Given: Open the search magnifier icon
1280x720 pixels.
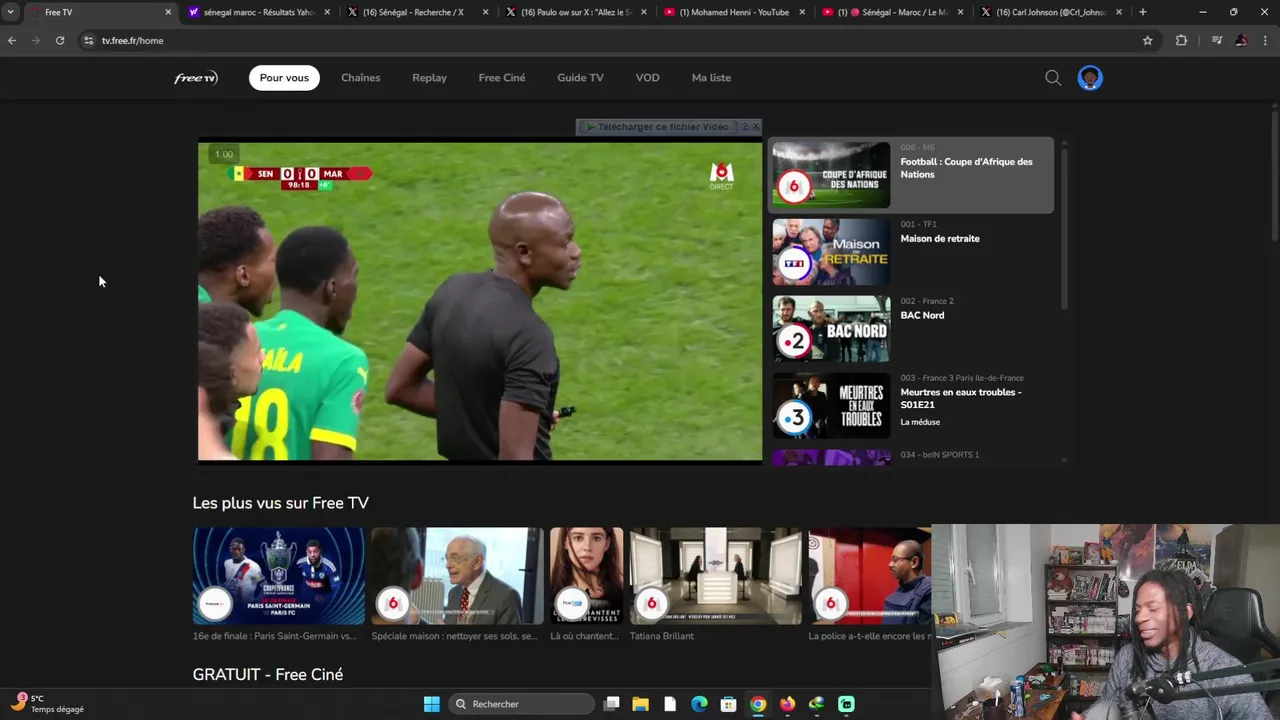Looking at the screenshot, I should point(1053,78).
